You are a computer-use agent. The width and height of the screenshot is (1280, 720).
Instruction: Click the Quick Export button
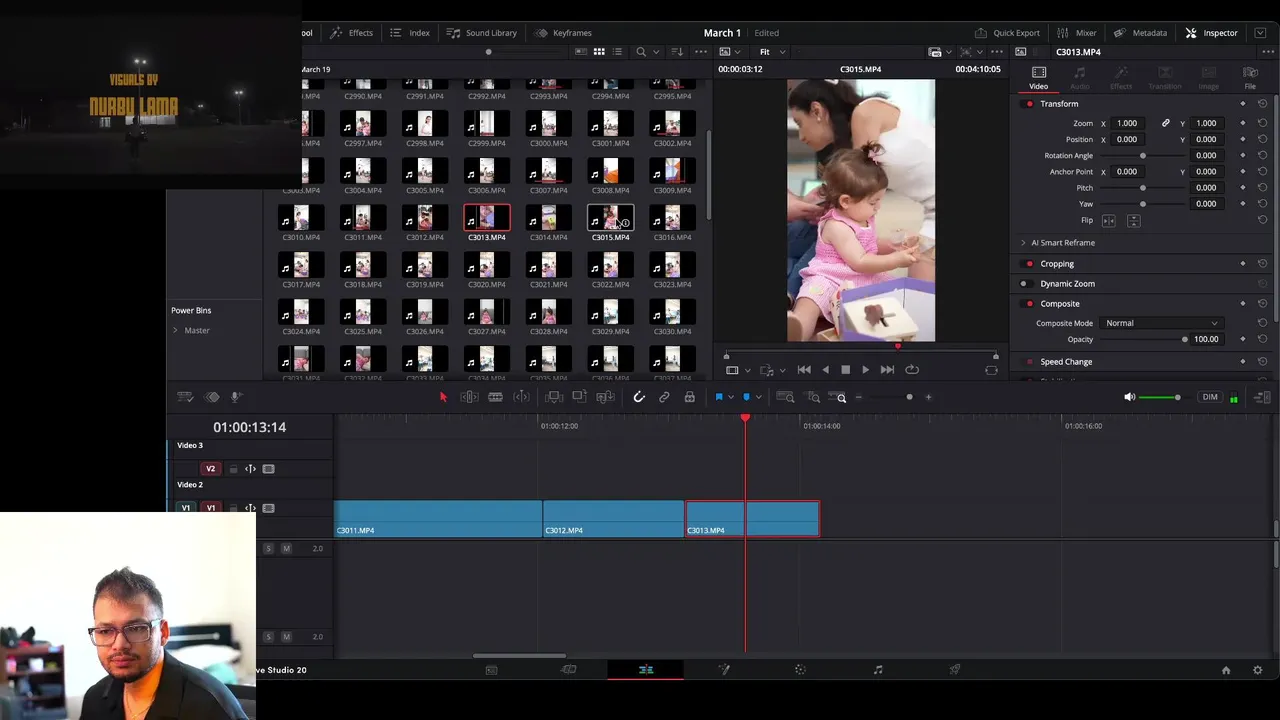coord(1008,33)
